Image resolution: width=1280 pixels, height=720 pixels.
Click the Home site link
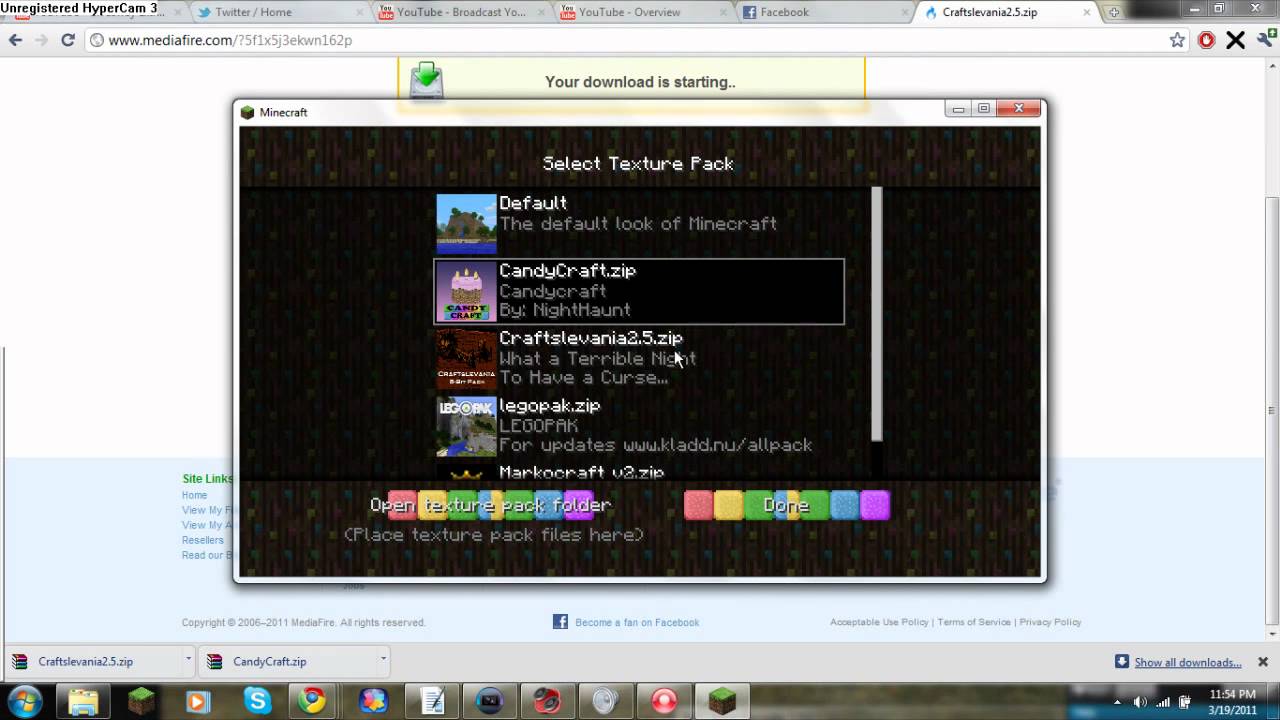(195, 495)
